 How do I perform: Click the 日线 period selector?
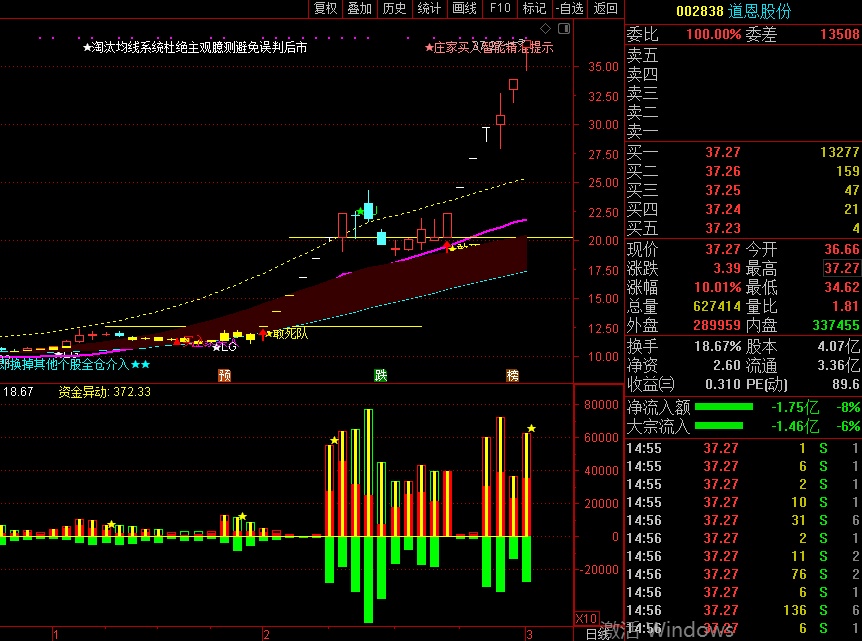[597, 633]
